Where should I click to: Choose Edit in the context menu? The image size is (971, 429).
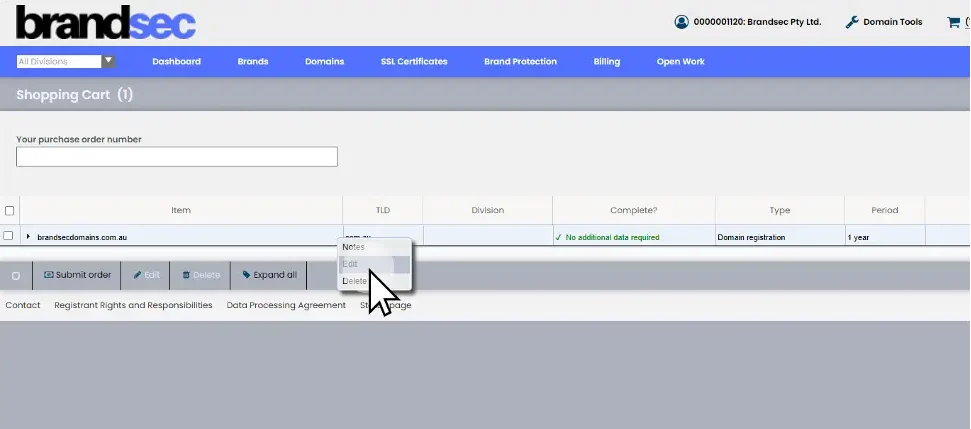click(x=374, y=264)
